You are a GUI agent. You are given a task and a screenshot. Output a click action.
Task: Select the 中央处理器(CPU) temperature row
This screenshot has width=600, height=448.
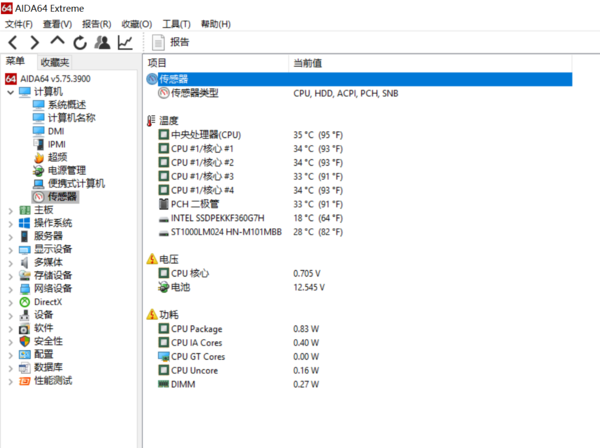[x=359, y=135]
